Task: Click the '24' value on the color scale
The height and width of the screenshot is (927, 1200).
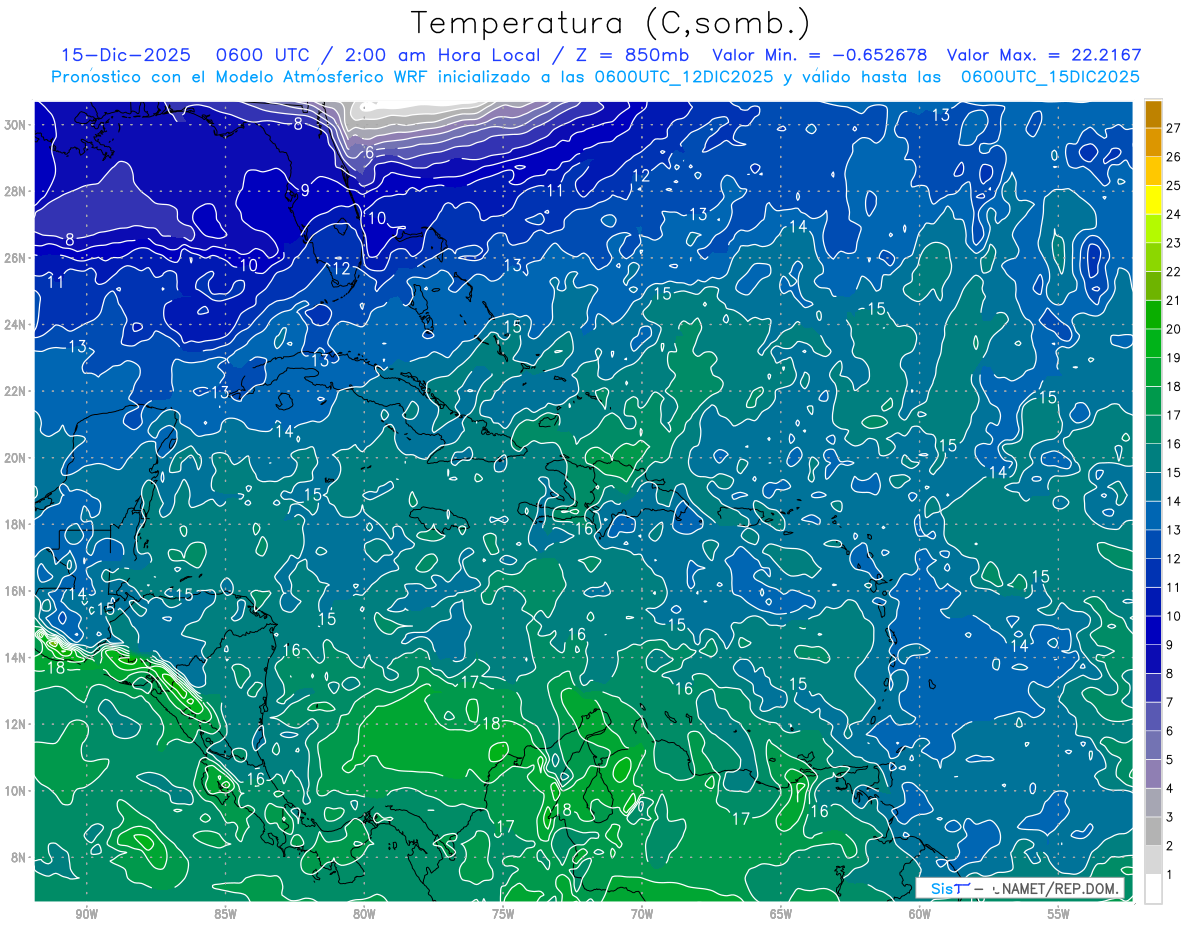Action: [1174, 215]
